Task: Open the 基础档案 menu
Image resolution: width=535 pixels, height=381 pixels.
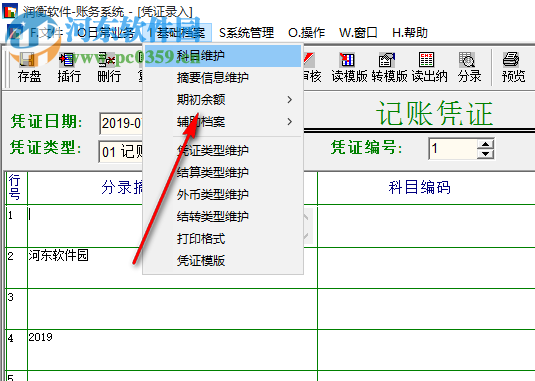Action: (x=176, y=33)
